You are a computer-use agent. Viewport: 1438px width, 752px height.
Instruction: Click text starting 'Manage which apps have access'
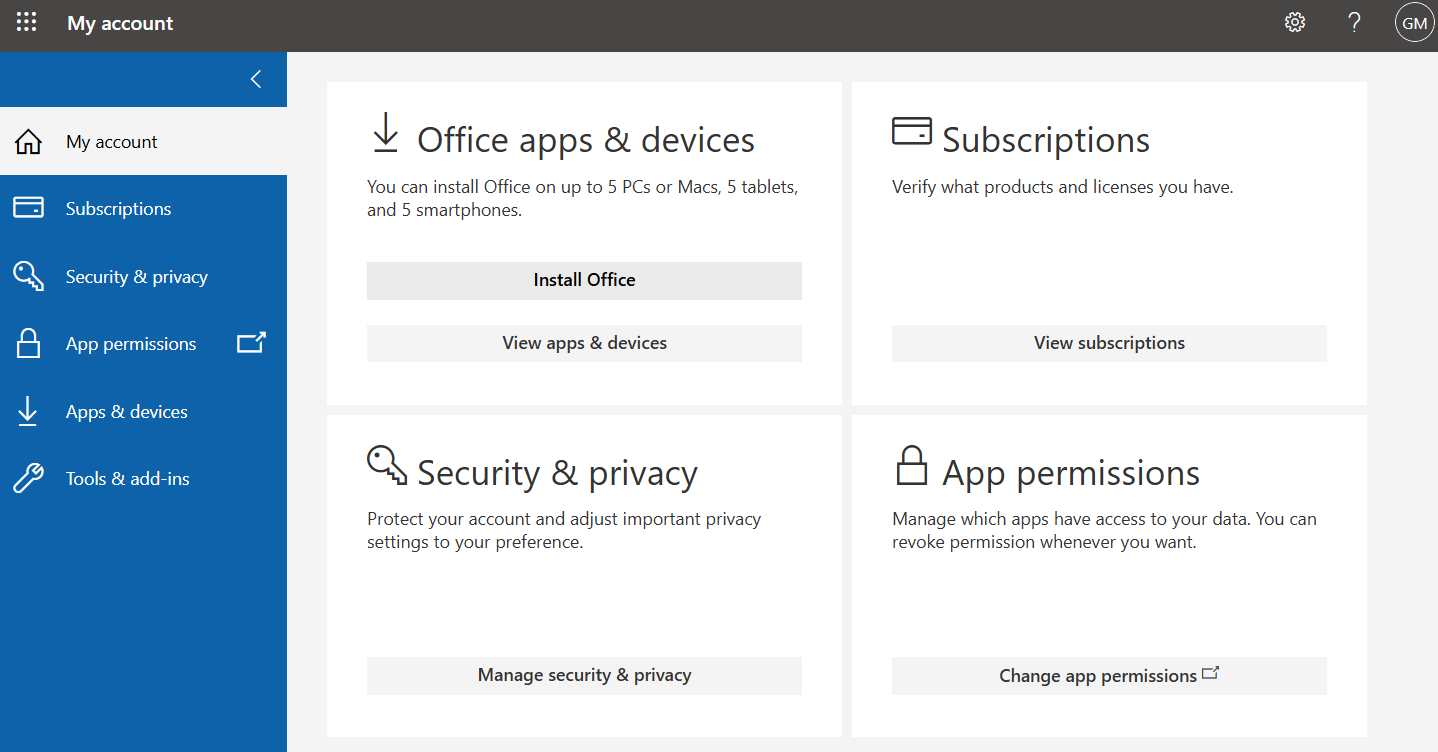point(1104,531)
